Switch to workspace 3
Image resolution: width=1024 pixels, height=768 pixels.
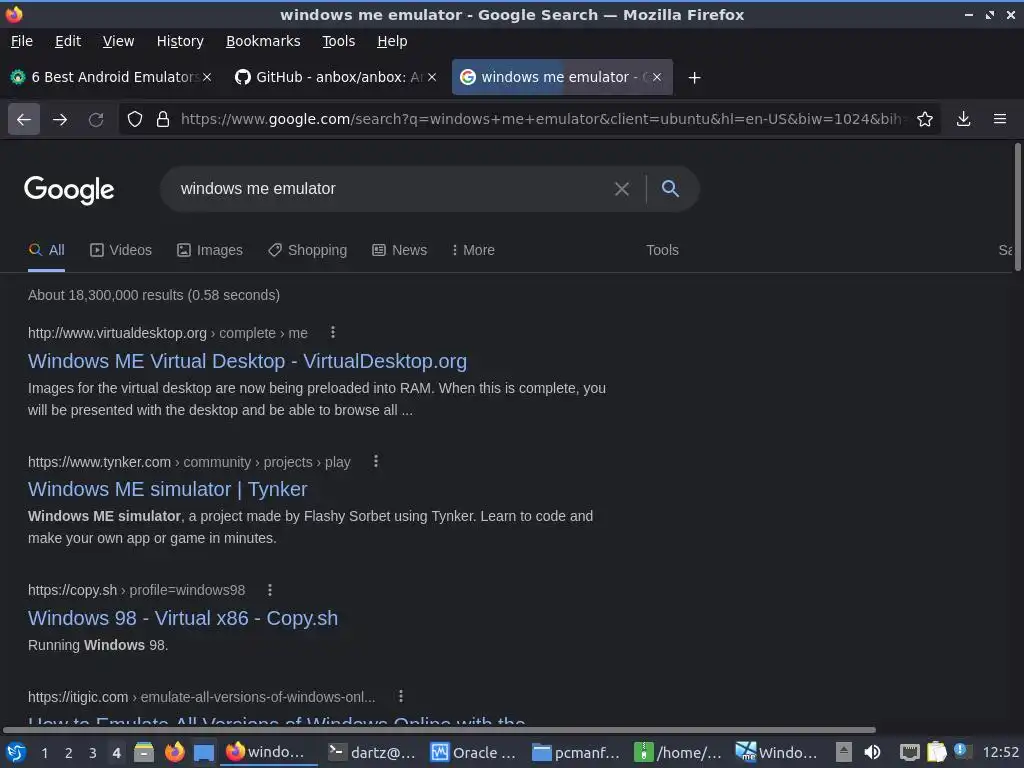(x=93, y=753)
